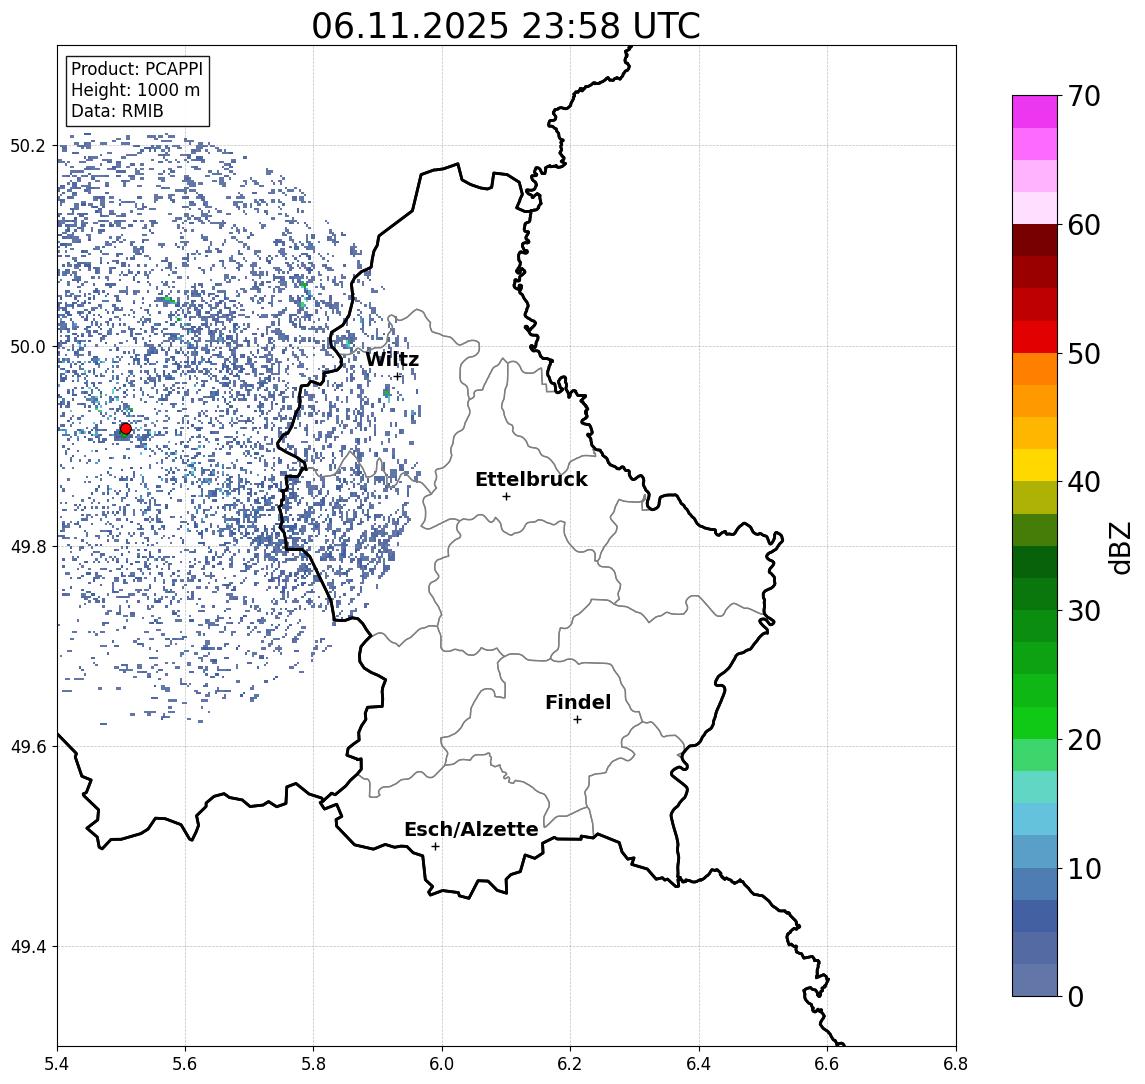Click the bright green colorbar swatch above 20
Screen dimensions: 1145x1084
(1035, 722)
